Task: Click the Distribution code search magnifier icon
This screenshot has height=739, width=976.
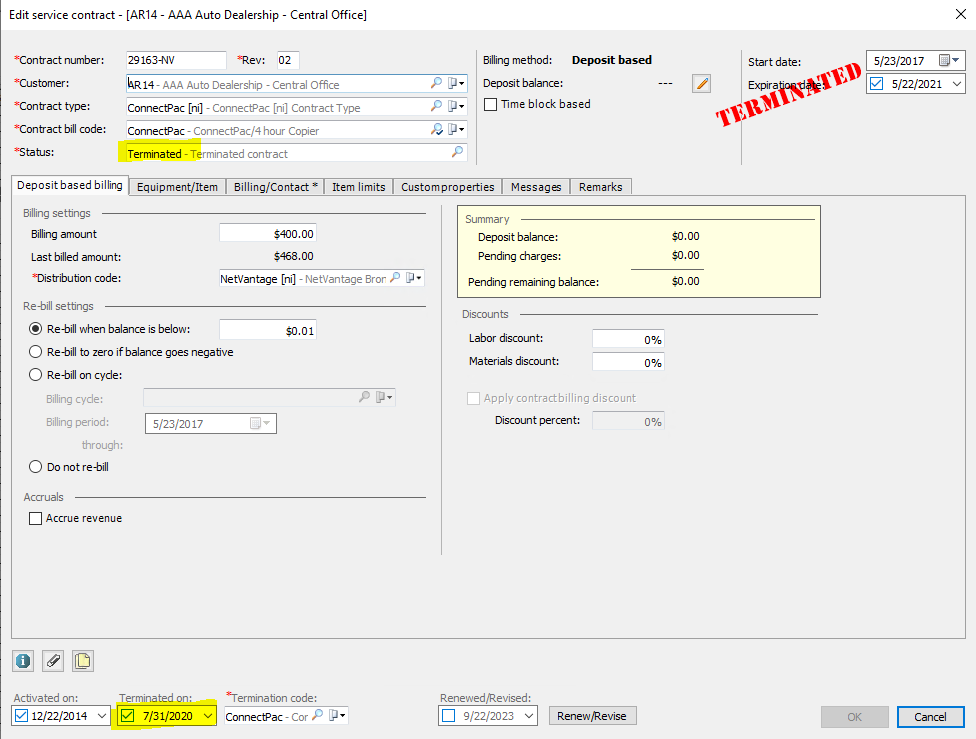Action: coord(395,278)
